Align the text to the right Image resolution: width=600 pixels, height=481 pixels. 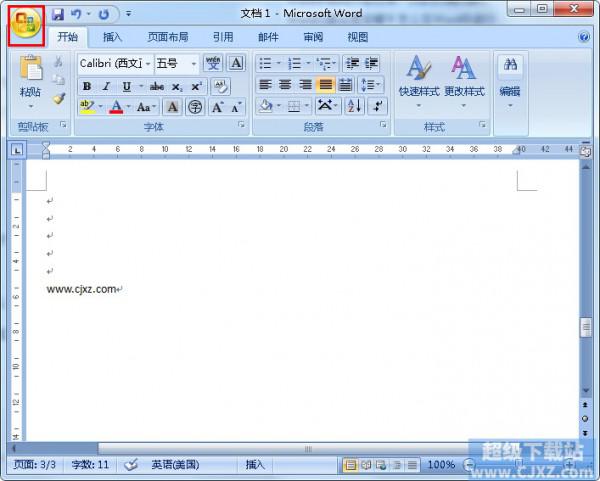coord(305,85)
